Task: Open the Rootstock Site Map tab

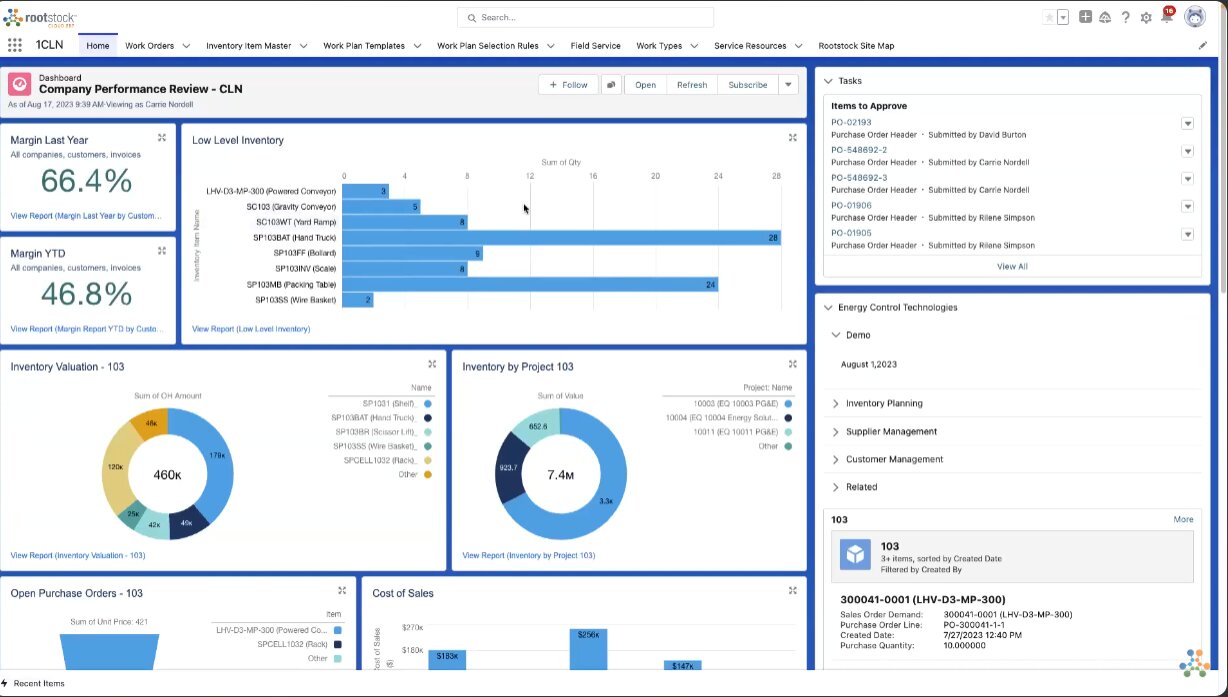Action: (856, 46)
